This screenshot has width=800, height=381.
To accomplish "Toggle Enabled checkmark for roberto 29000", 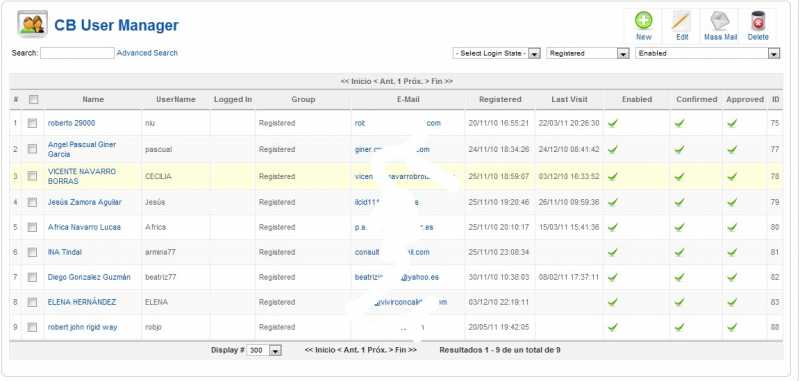I will [613, 123].
